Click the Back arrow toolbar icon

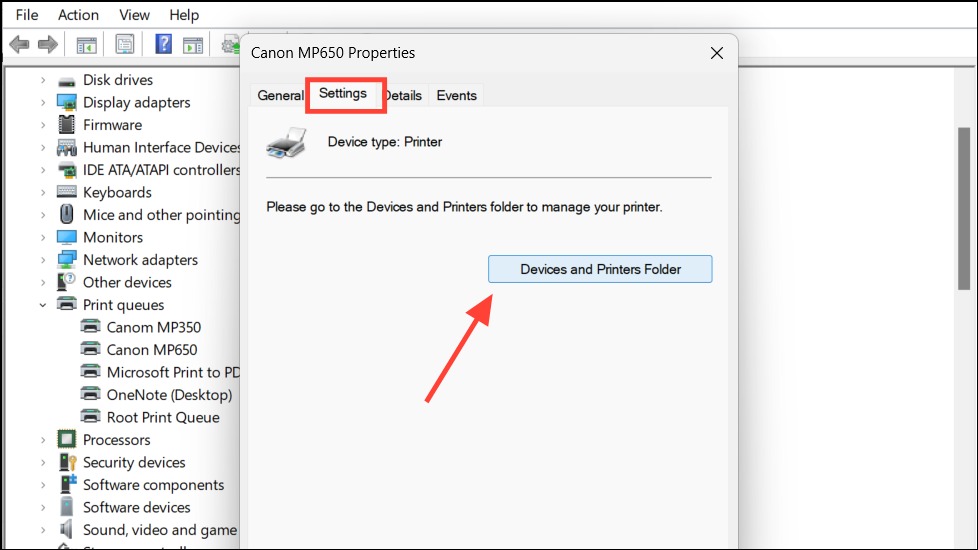(x=19, y=44)
